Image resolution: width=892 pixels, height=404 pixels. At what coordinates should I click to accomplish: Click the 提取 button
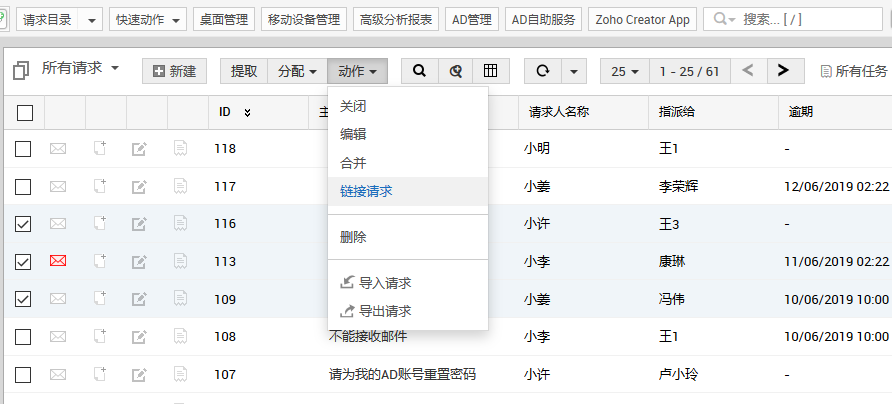coord(244,71)
